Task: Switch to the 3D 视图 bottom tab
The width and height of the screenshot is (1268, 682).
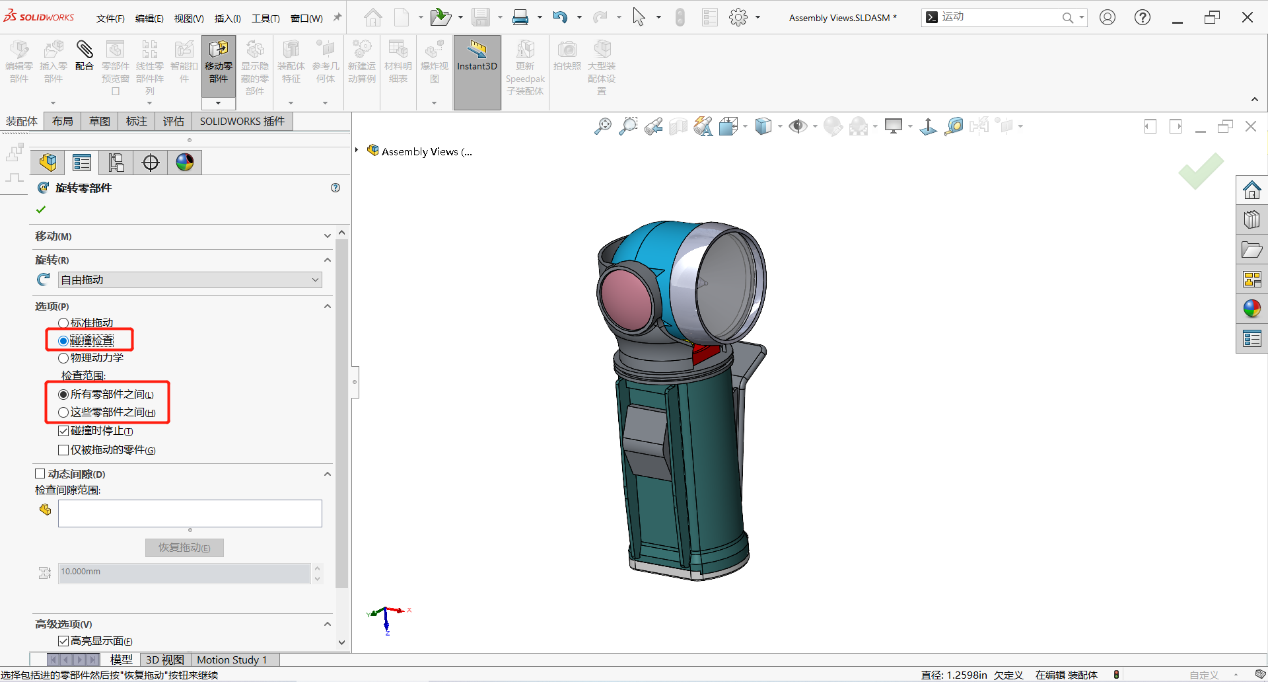Action: [165, 660]
